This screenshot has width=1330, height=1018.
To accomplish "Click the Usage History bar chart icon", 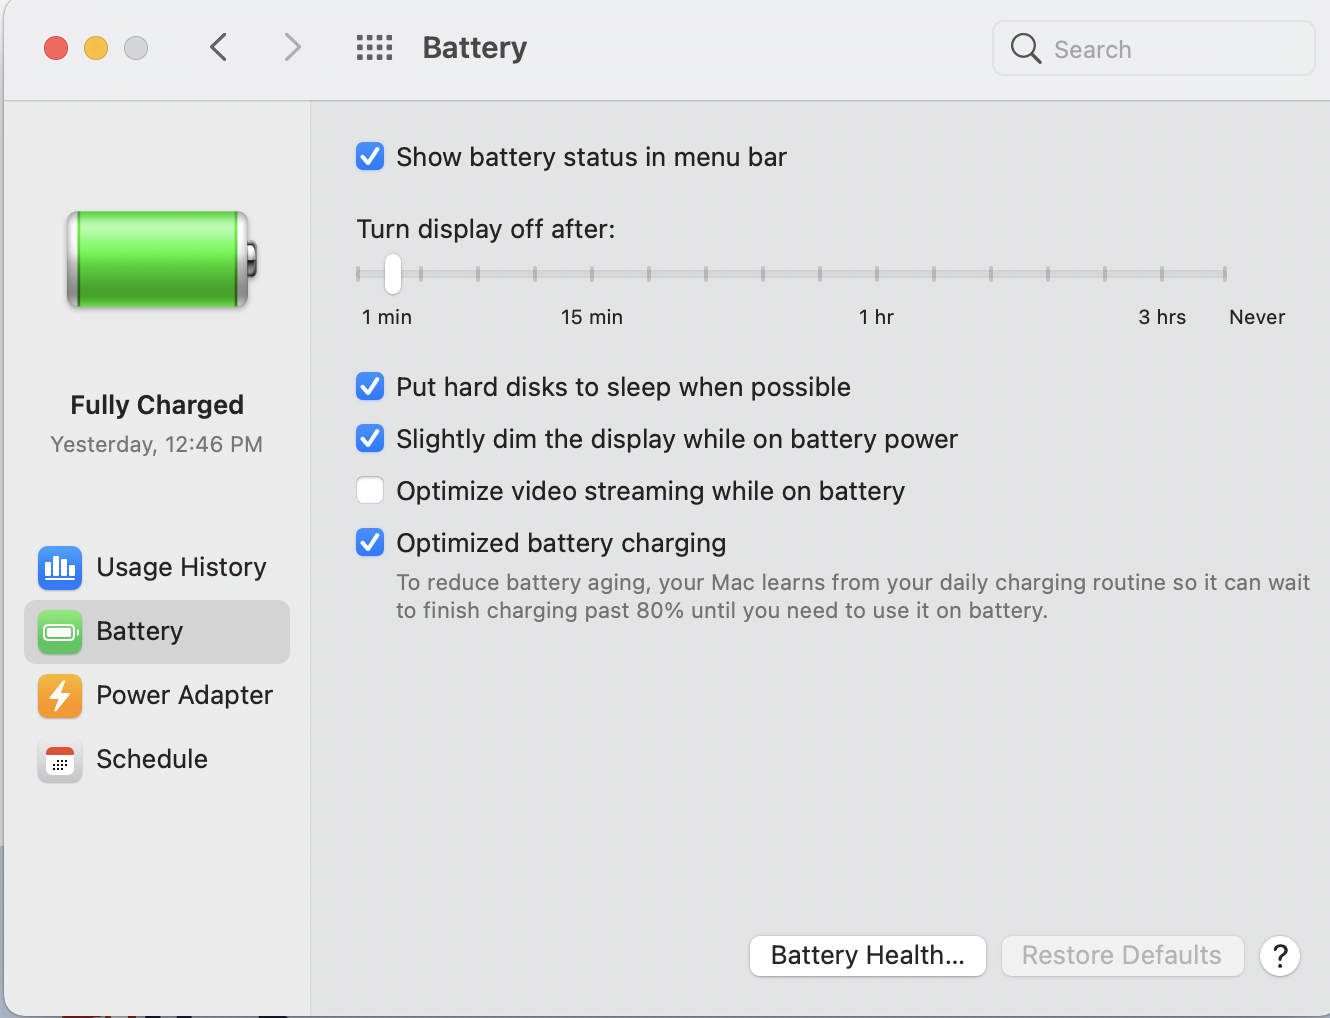I will 60,568.
